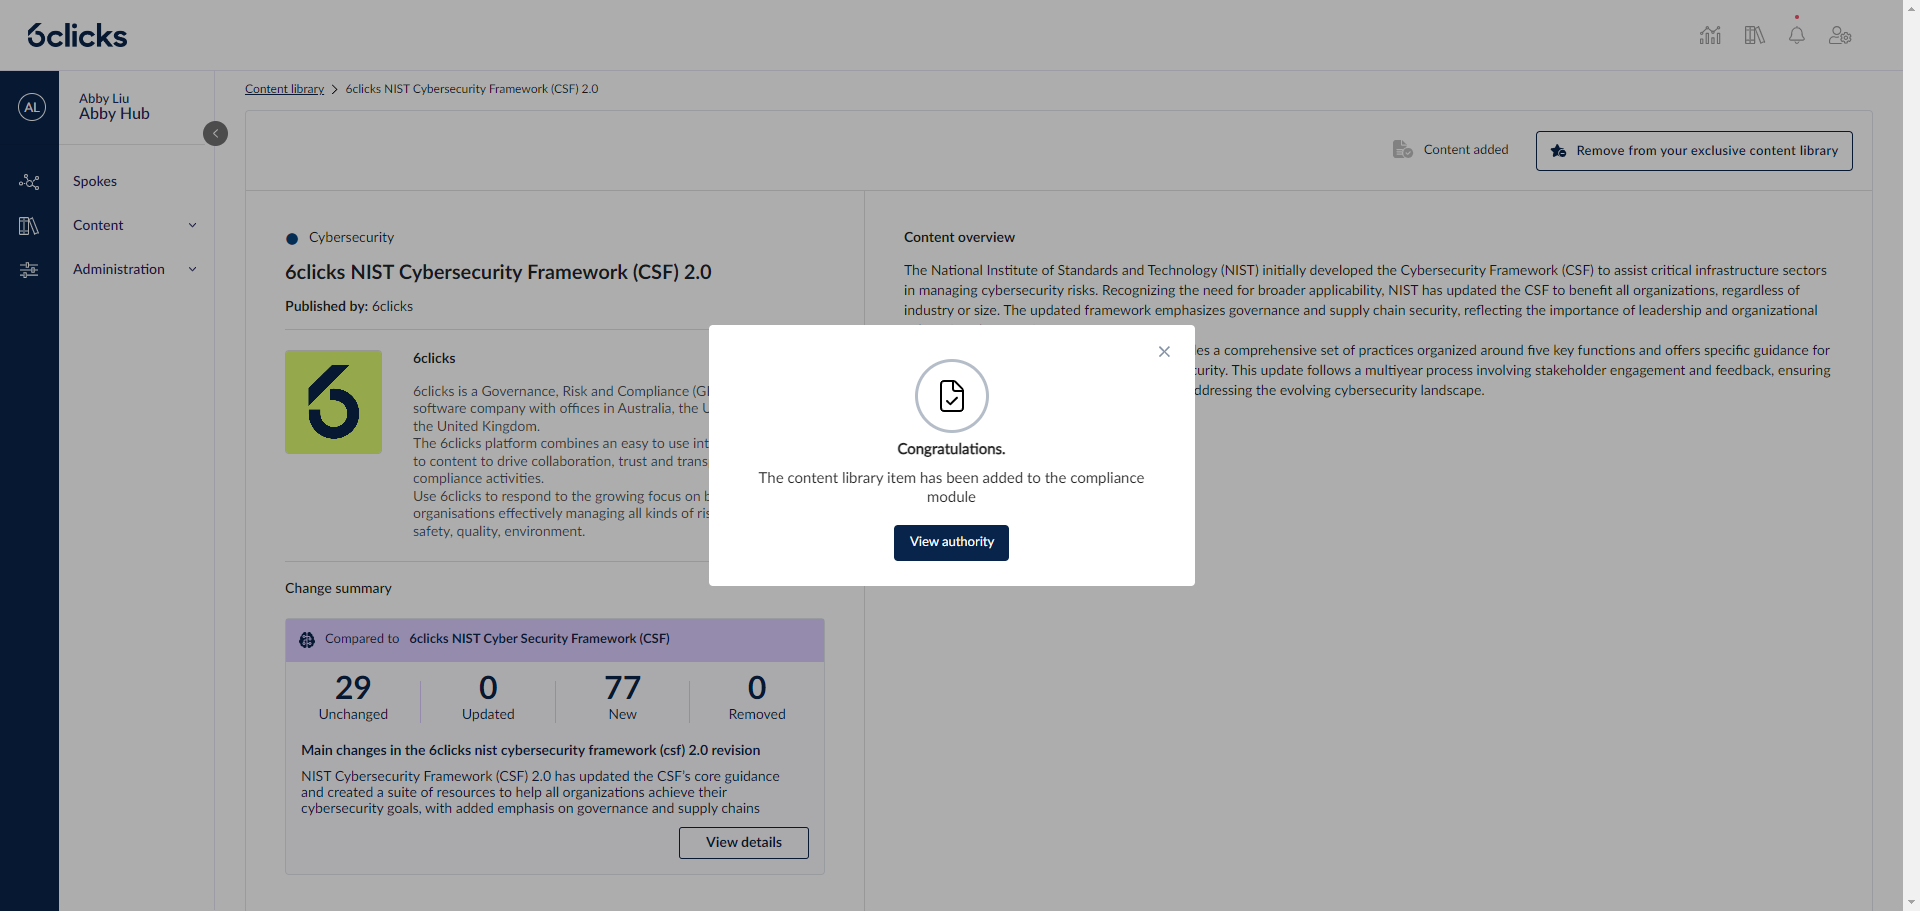This screenshot has width=1920, height=911.
Task: Click the Congratulations heading
Action: (951, 450)
